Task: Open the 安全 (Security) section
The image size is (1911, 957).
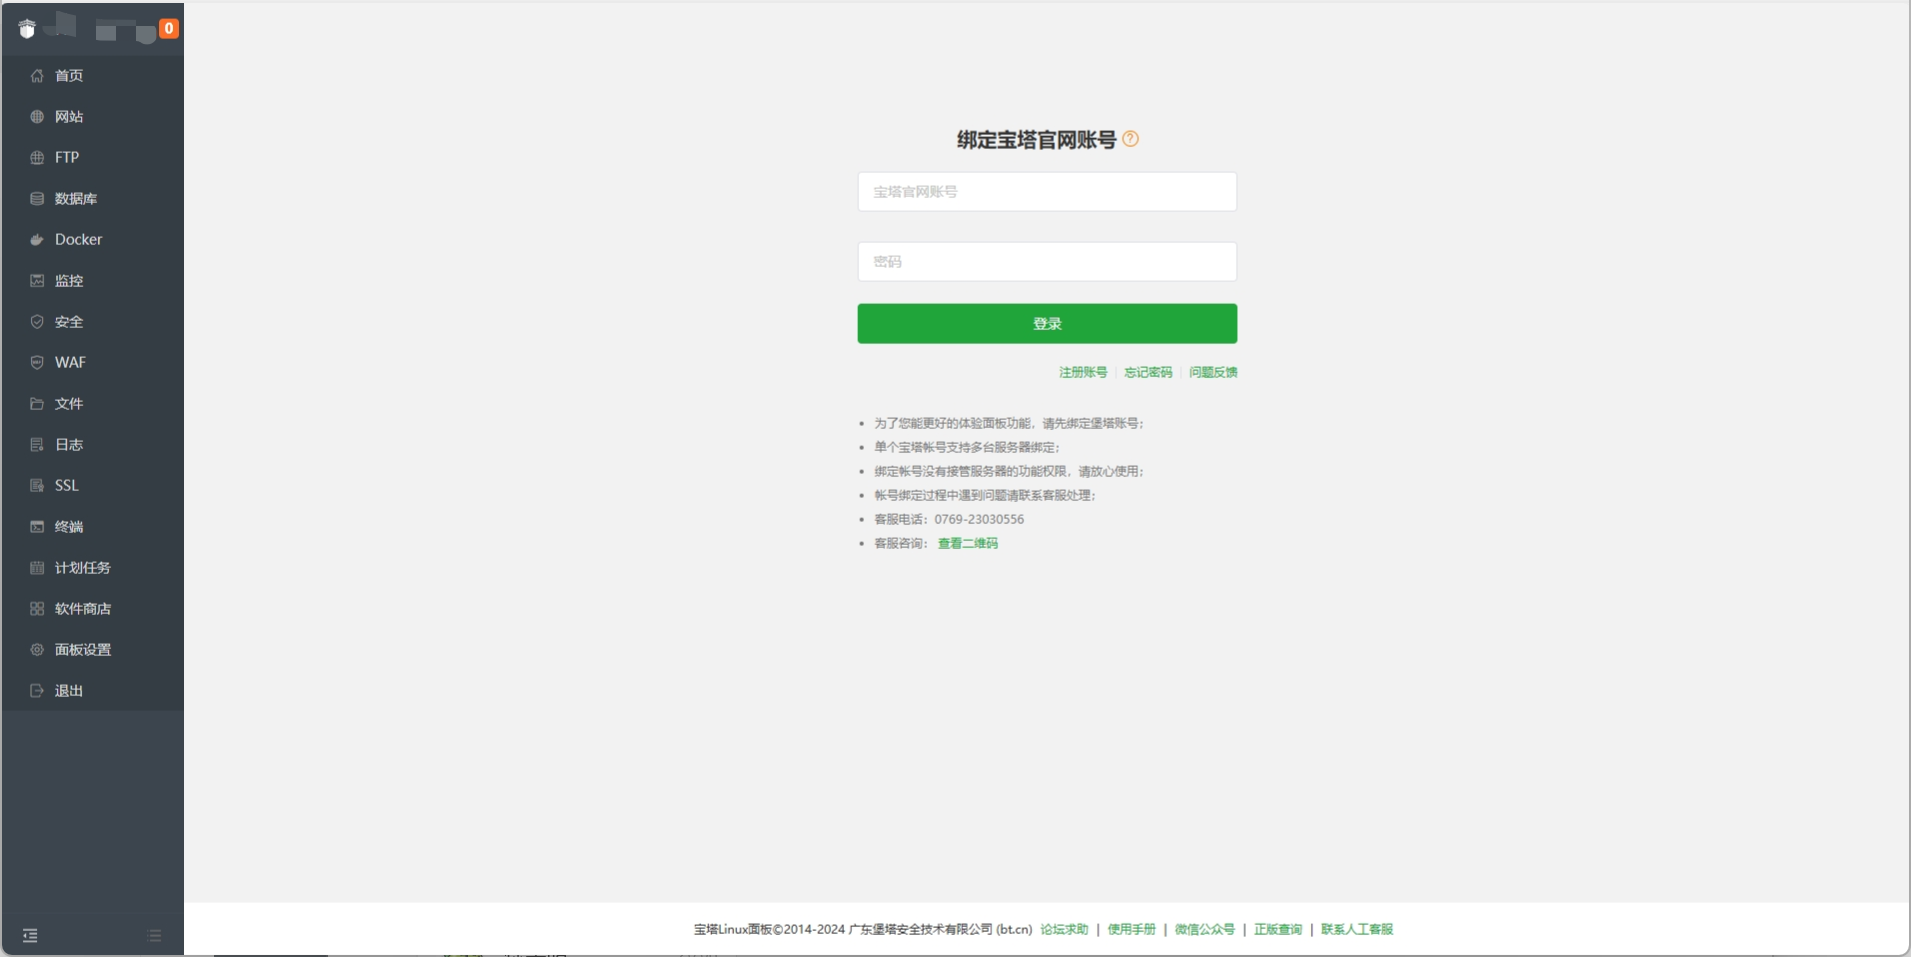Action: (x=67, y=321)
